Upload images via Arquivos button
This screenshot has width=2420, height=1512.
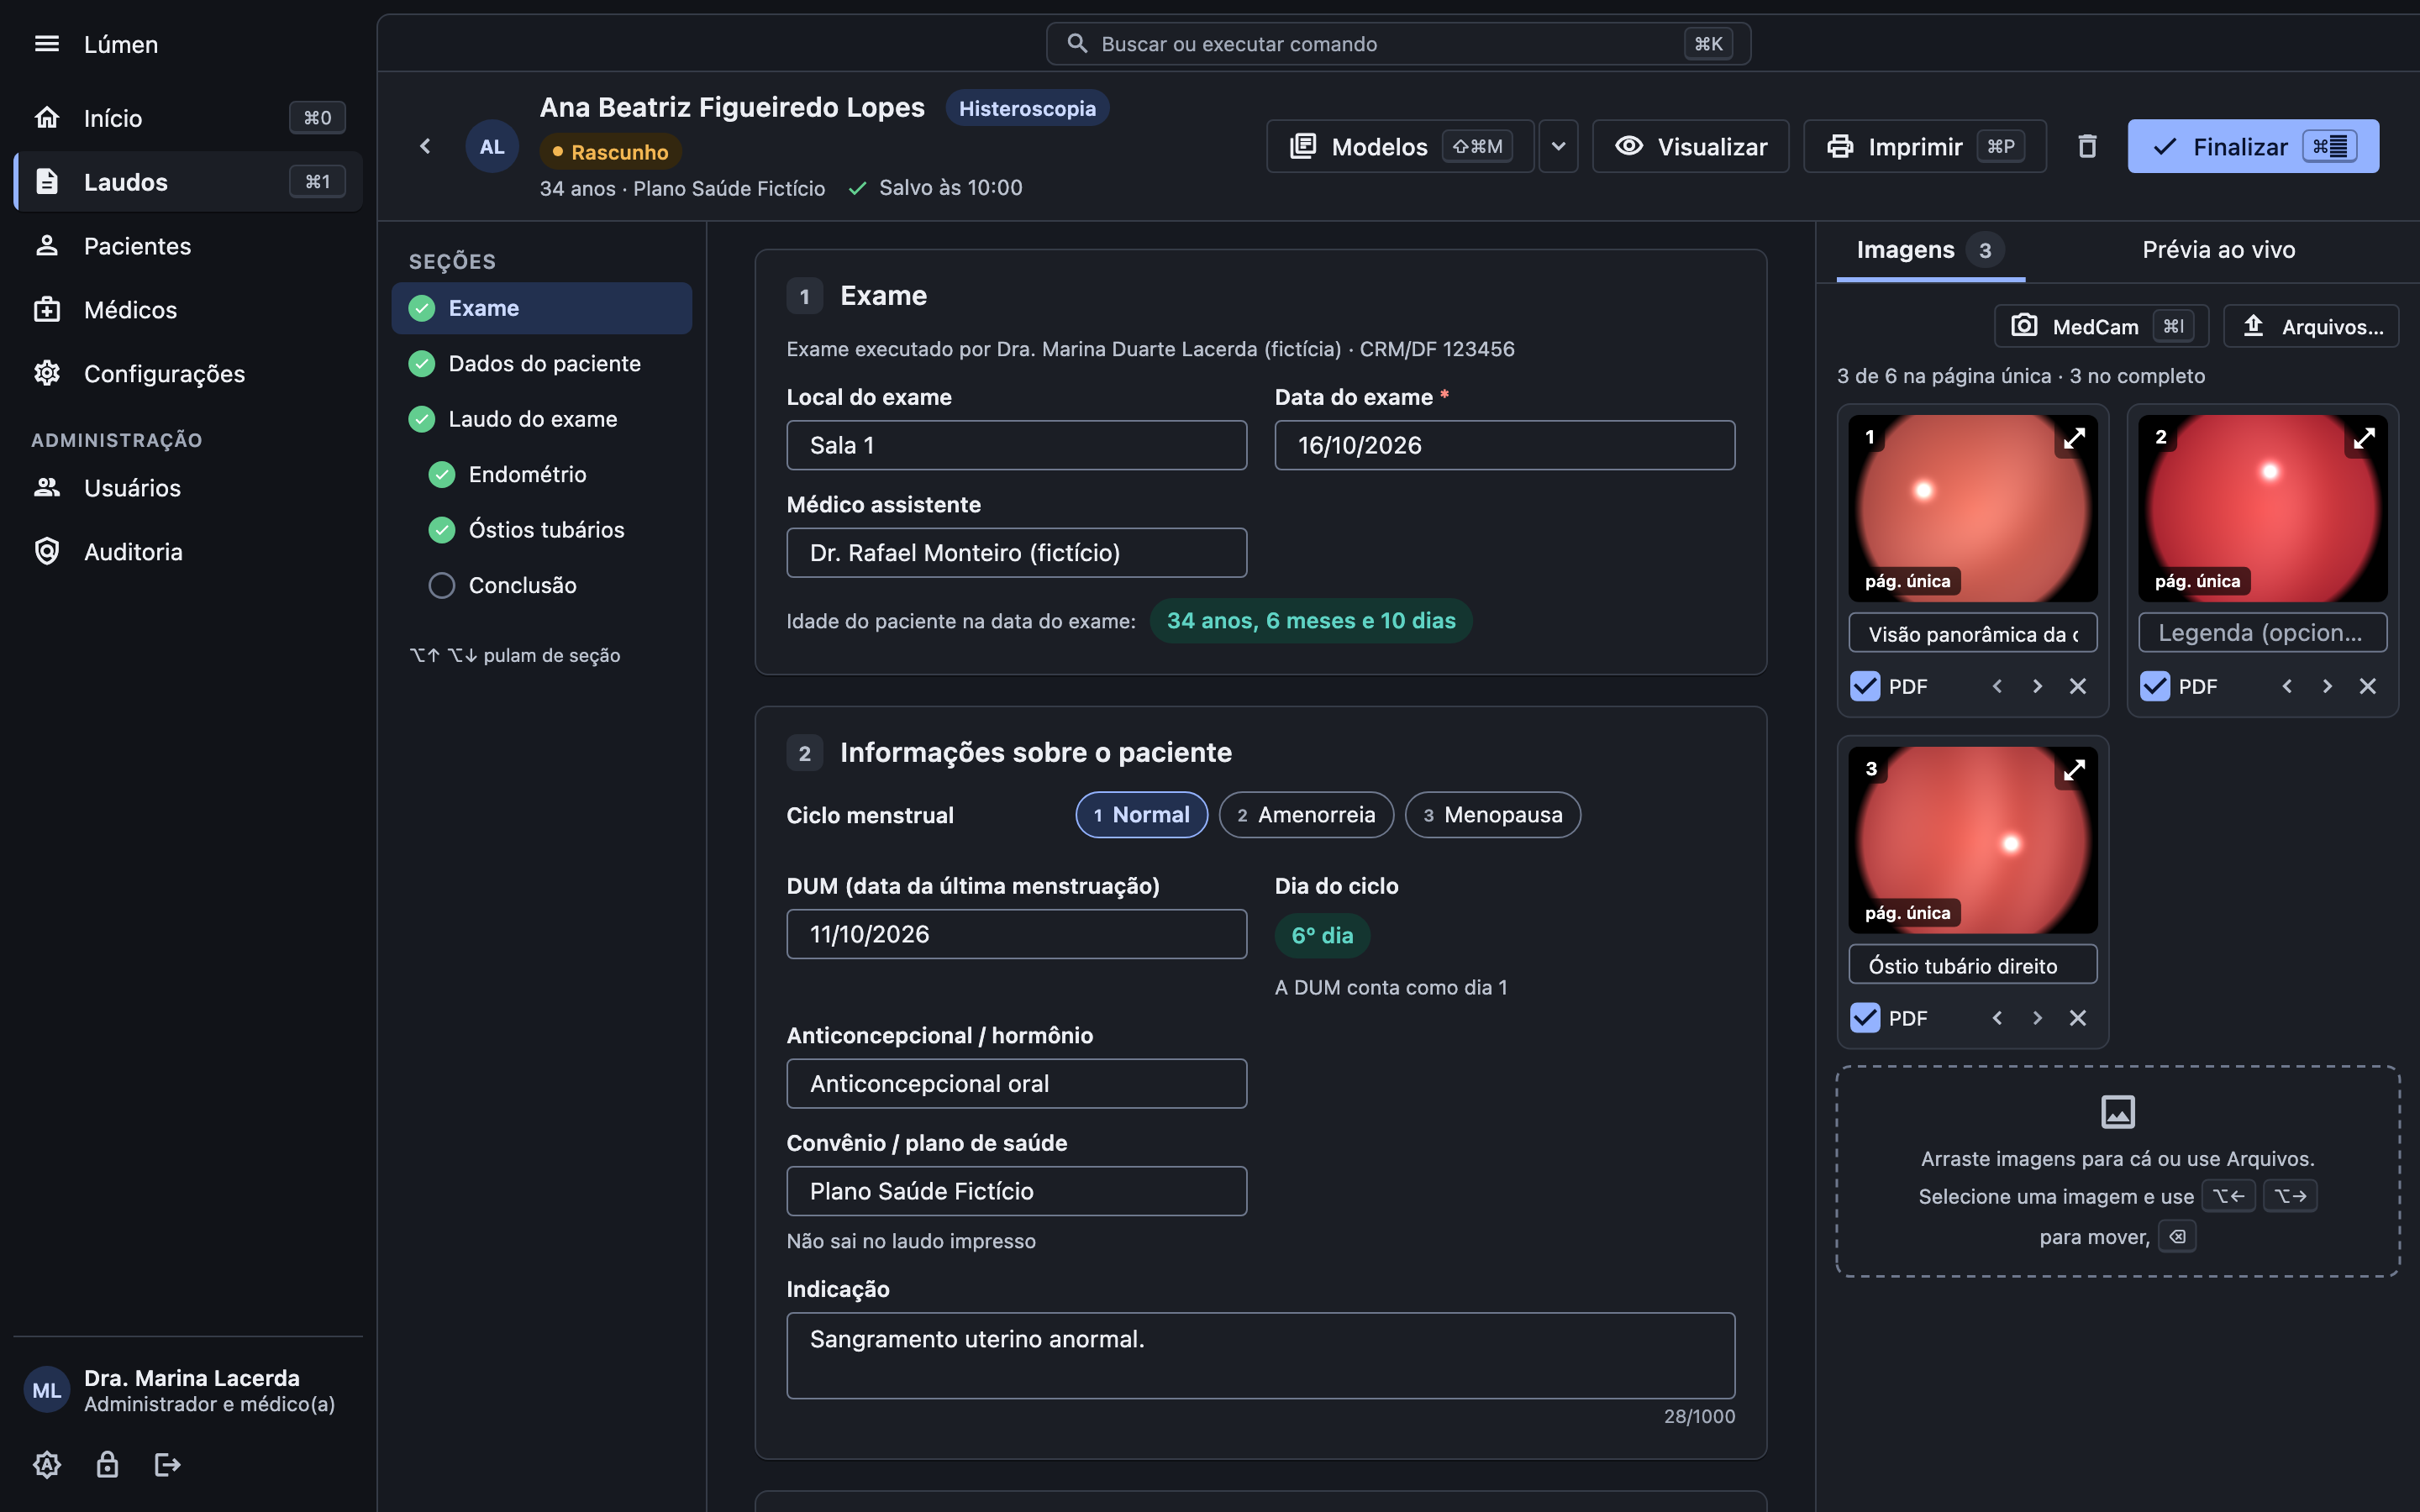(x=2310, y=327)
